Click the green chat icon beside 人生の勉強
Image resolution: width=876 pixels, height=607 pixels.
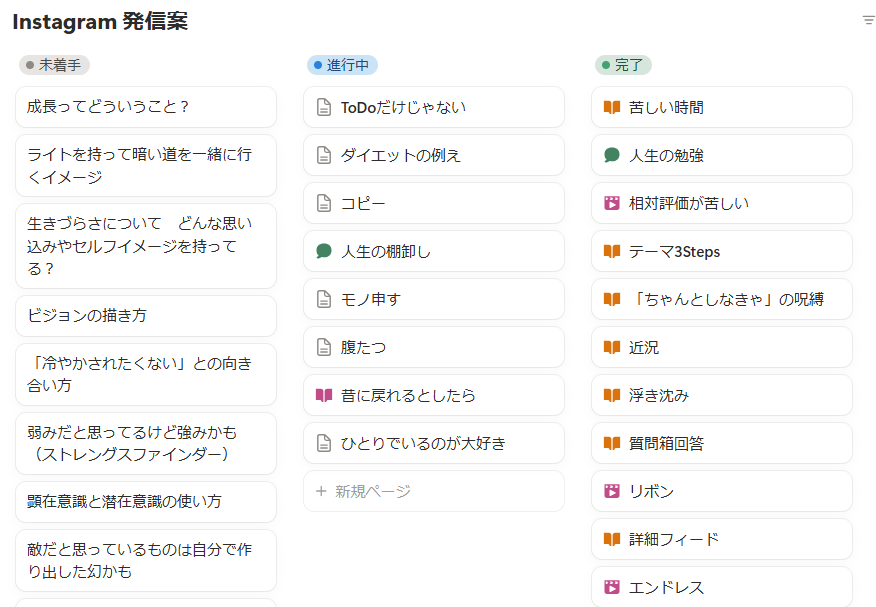612,156
